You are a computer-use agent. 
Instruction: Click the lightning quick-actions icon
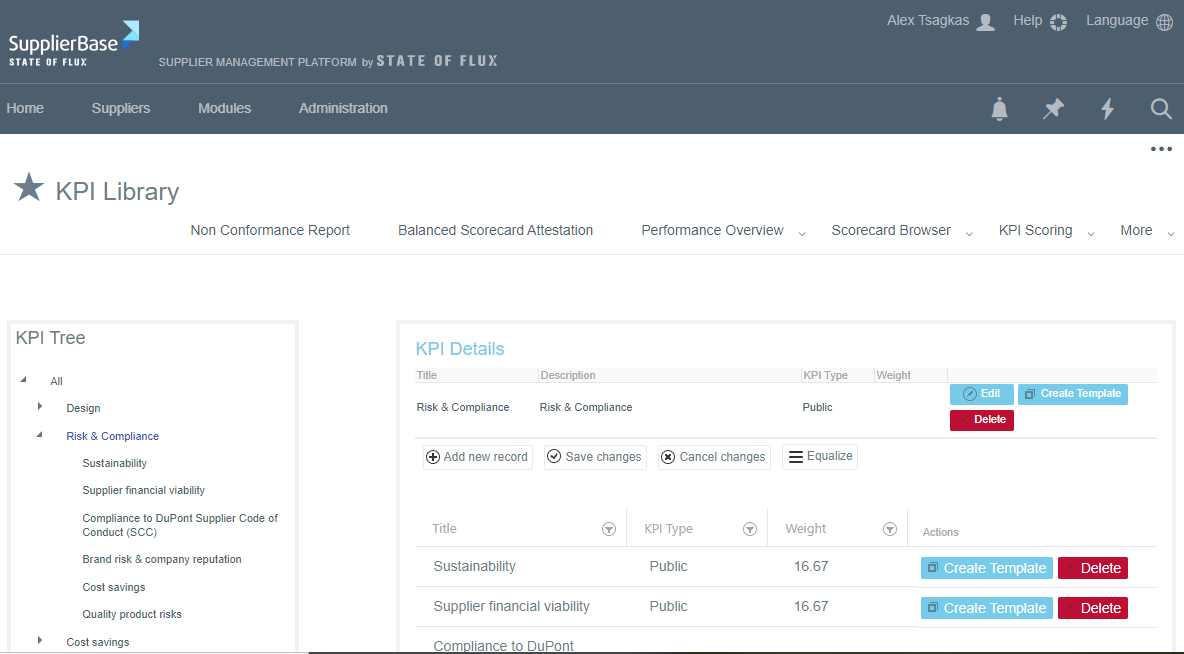(x=1107, y=109)
